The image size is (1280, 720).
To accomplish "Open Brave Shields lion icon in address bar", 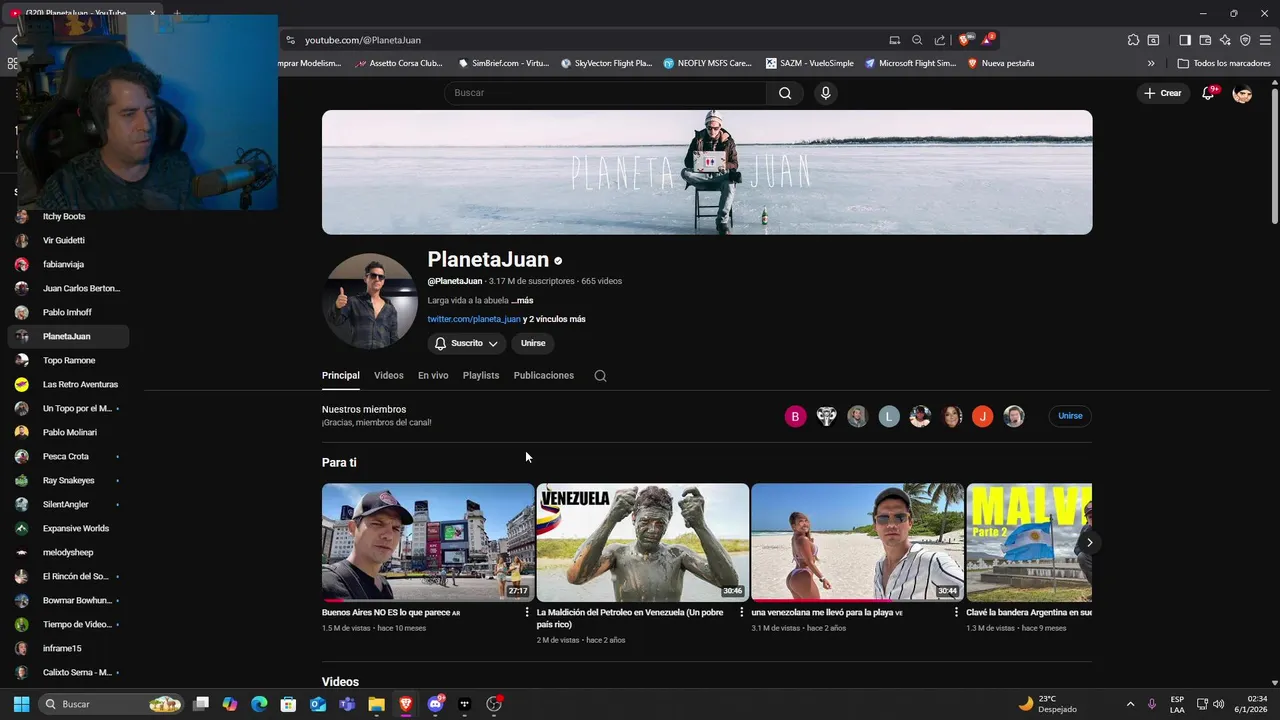I will click(965, 40).
